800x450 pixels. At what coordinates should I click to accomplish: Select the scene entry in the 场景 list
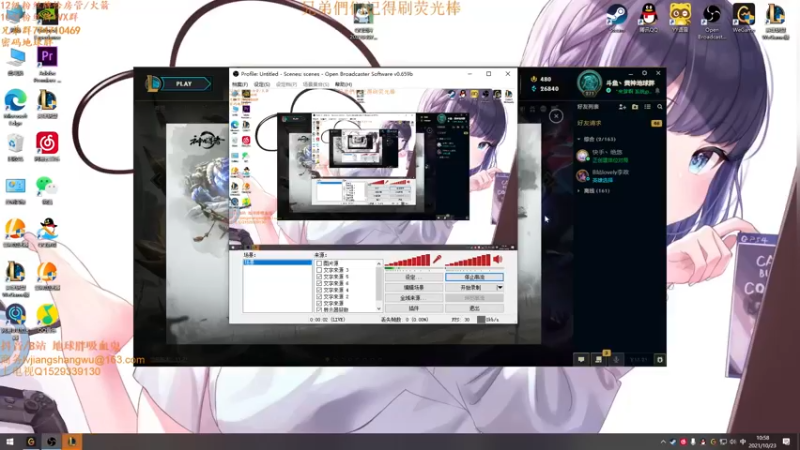click(x=277, y=262)
